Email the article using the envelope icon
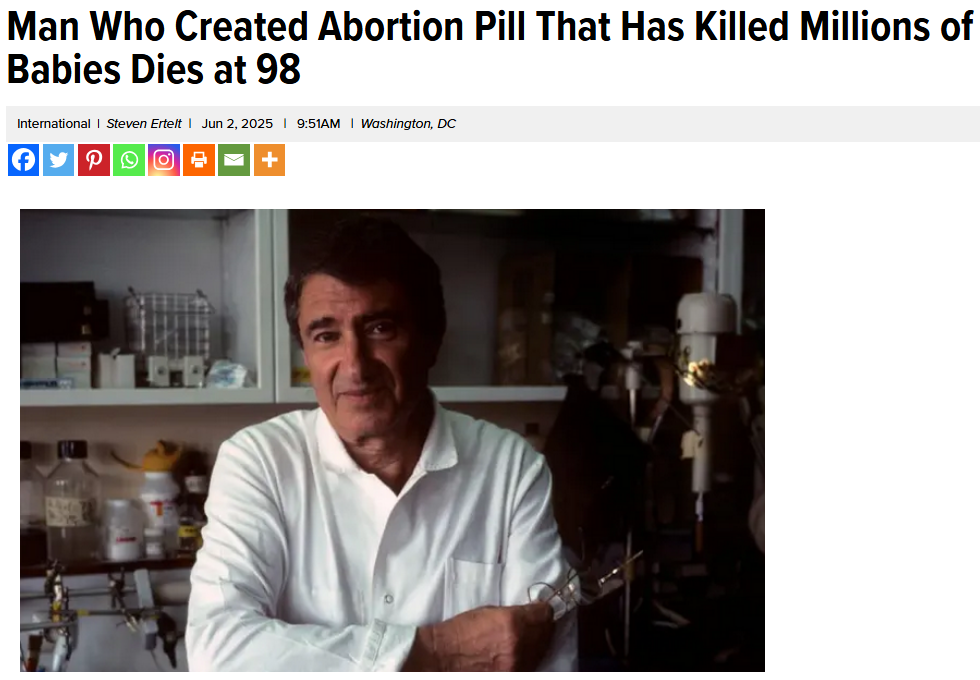Image resolution: width=980 pixels, height=680 pixels. tap(234, 160)
